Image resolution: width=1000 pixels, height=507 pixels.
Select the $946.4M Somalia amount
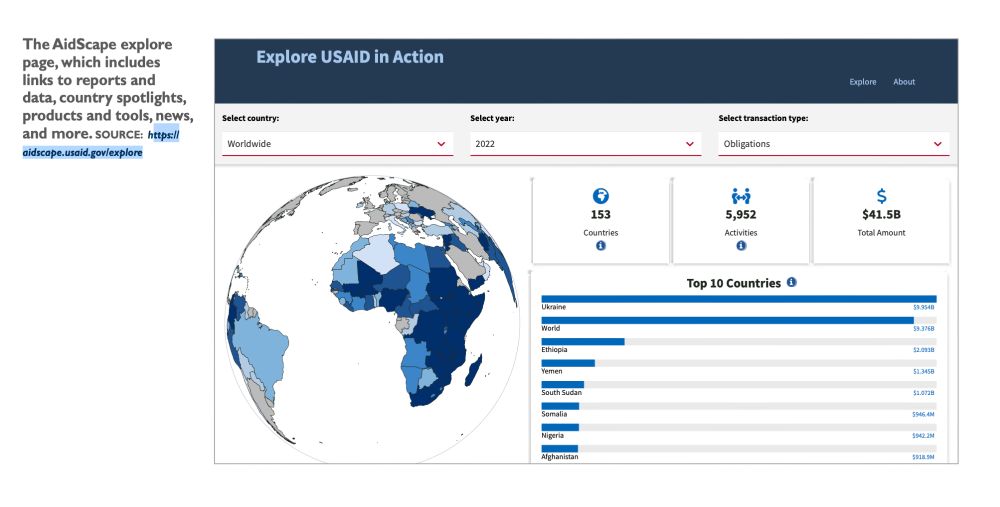pos(923,415)
